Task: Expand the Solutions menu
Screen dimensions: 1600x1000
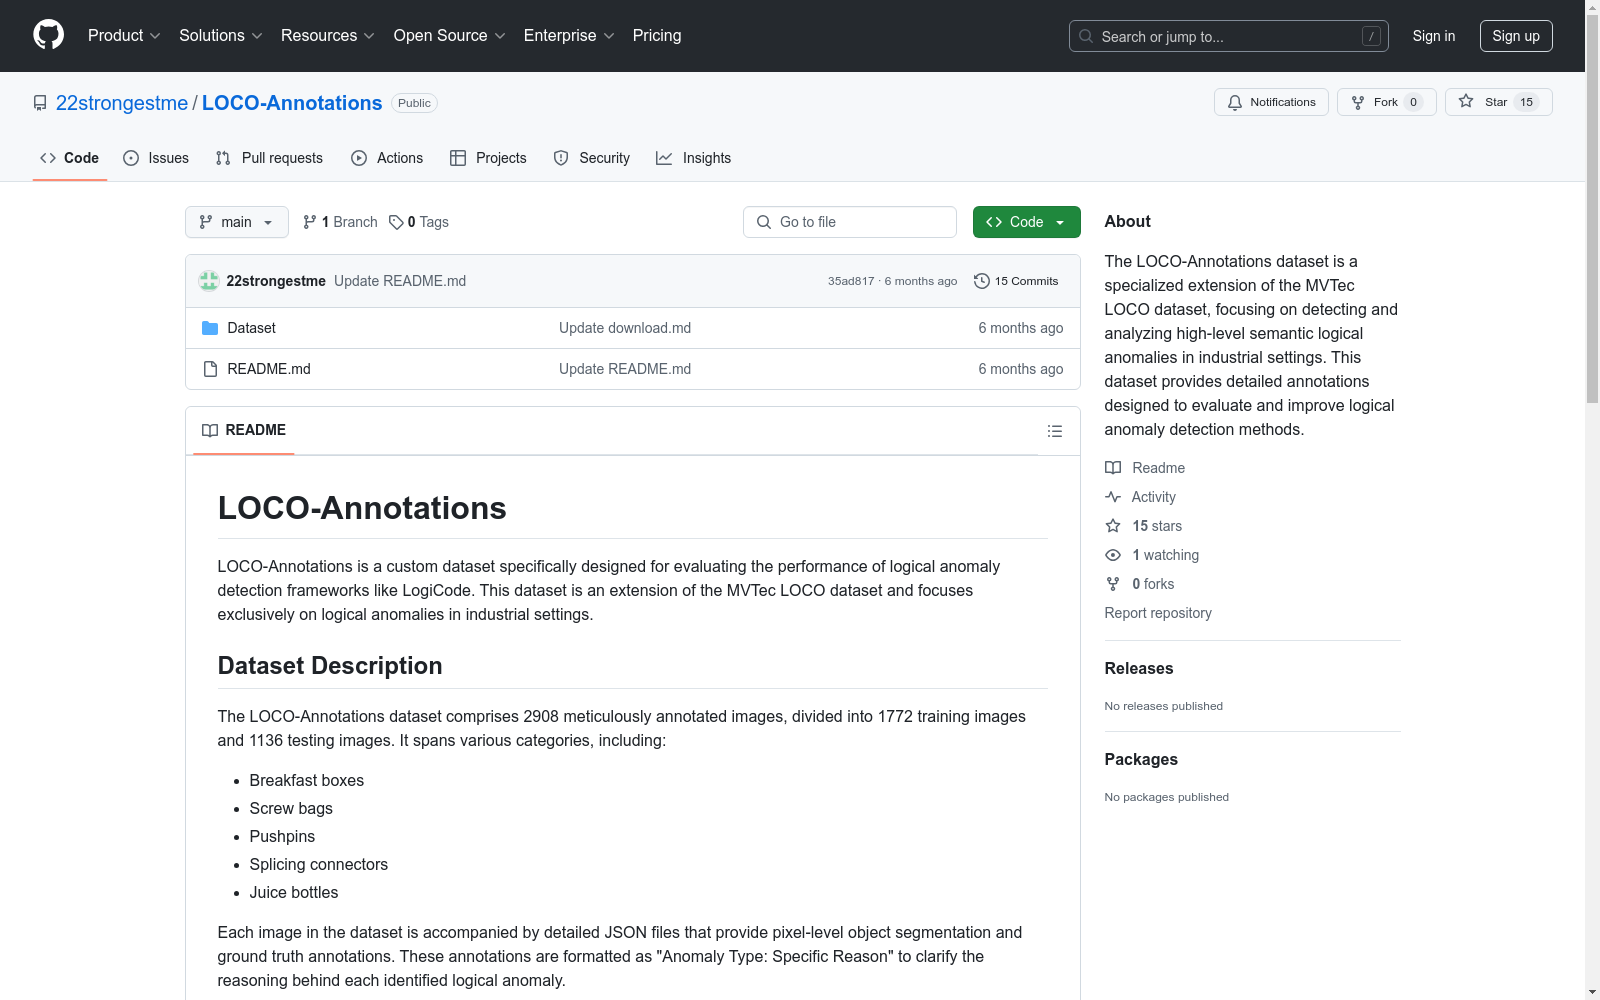Action: (221, 36)
